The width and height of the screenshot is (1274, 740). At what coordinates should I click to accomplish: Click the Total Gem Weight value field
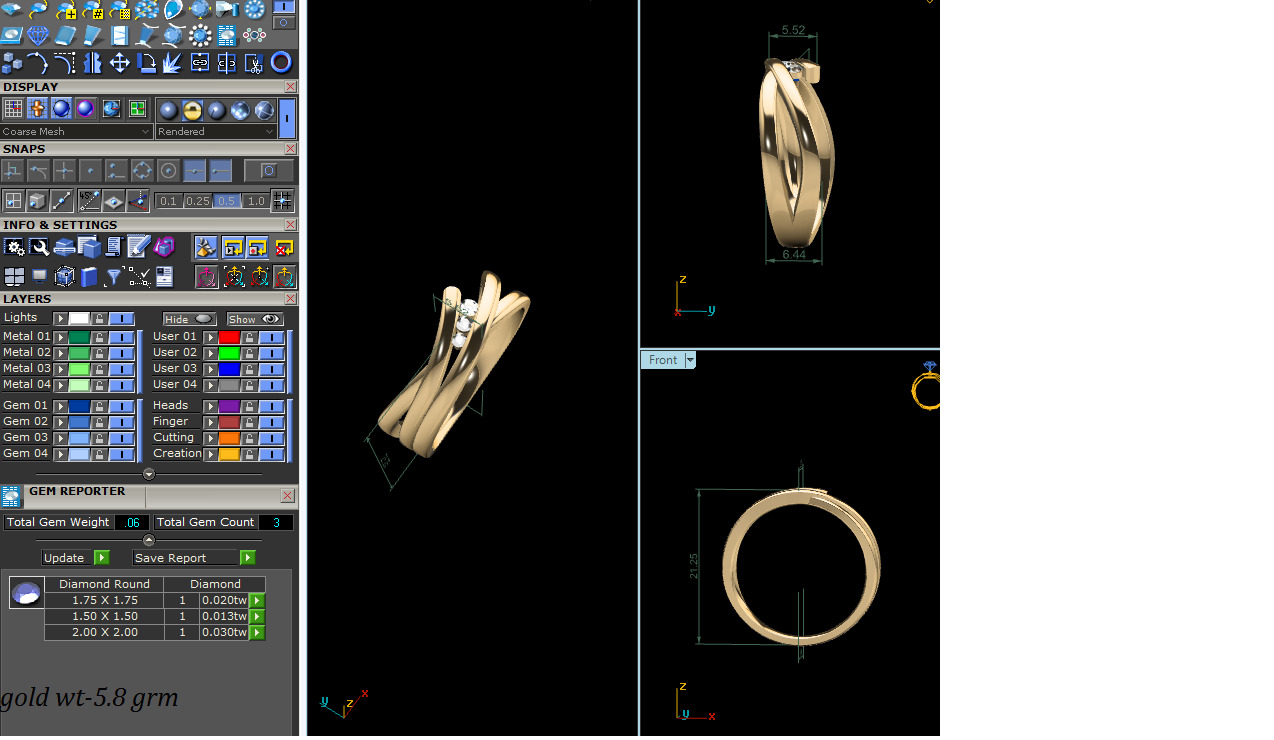pyautogui.click(x=132, y=522)
